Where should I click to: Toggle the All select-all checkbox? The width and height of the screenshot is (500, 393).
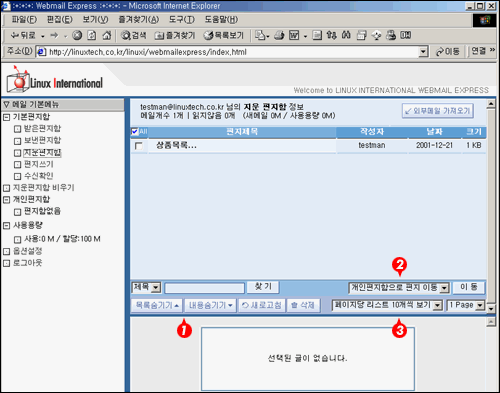[135, 132]
